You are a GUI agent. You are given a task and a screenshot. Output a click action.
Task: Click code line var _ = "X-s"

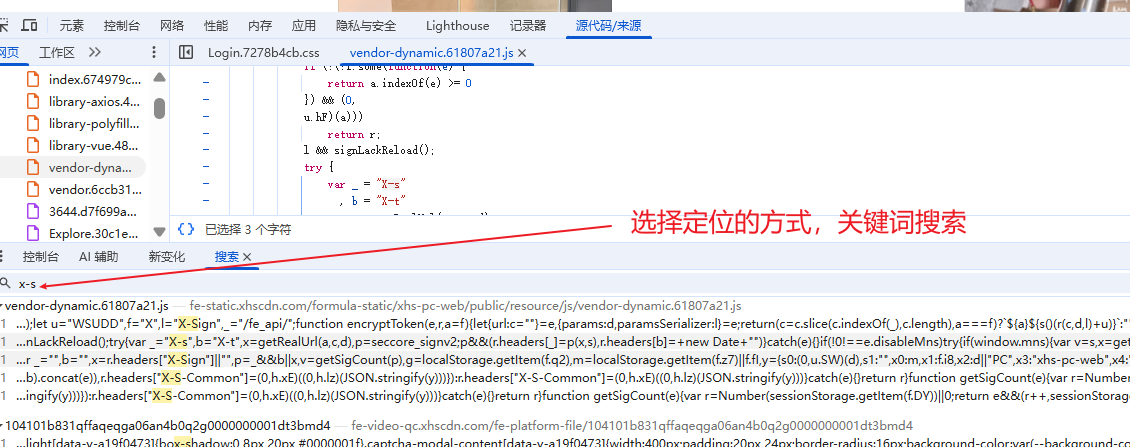point(367,183)
